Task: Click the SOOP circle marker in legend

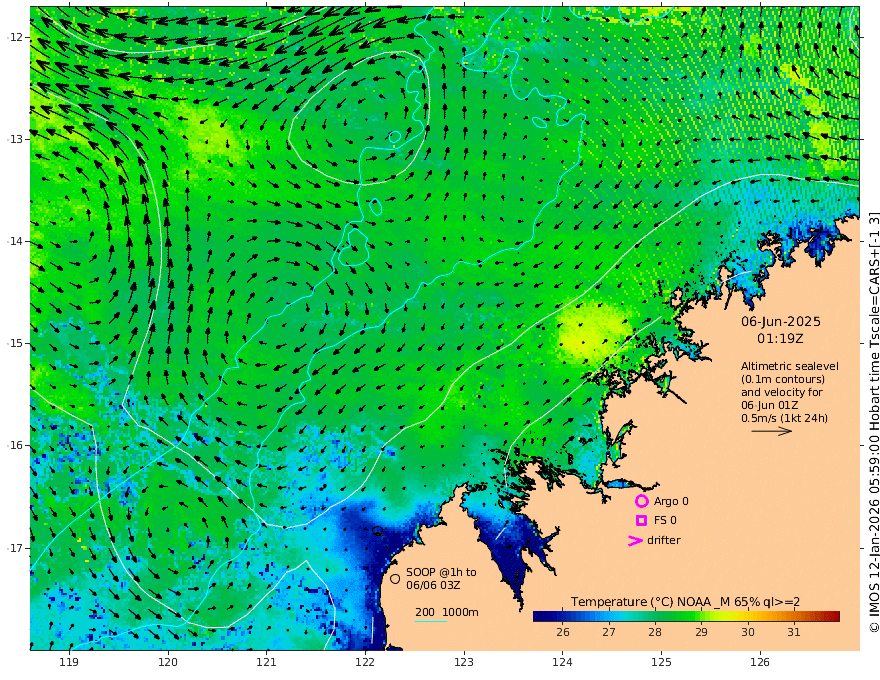Action: point(395,578)
